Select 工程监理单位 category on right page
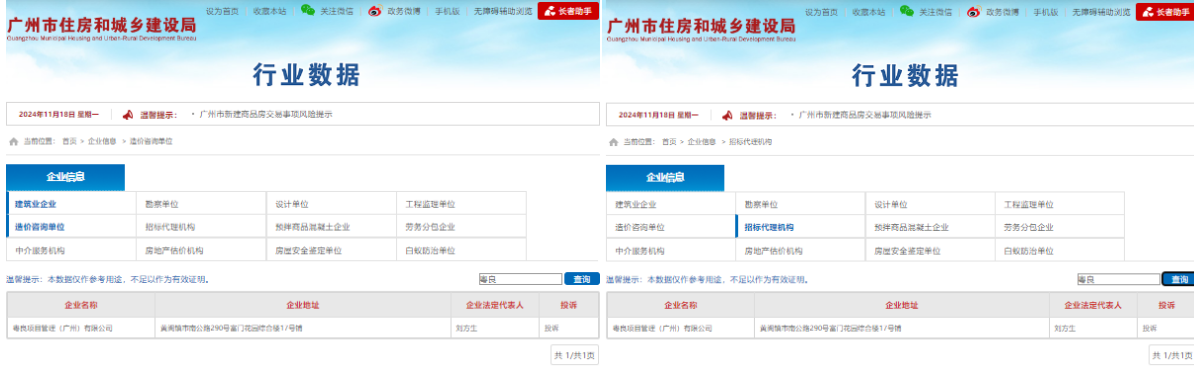This screenshot has width=1200, height=381. tap(1061, 203)
